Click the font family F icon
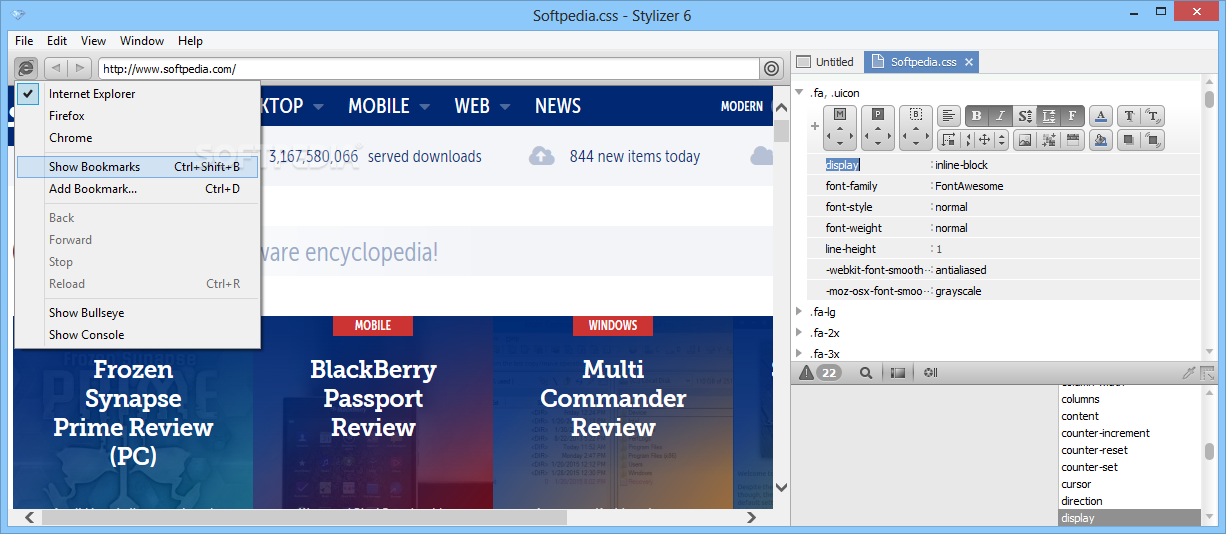Screen dimensions: 1226x534 point(1072,115)
